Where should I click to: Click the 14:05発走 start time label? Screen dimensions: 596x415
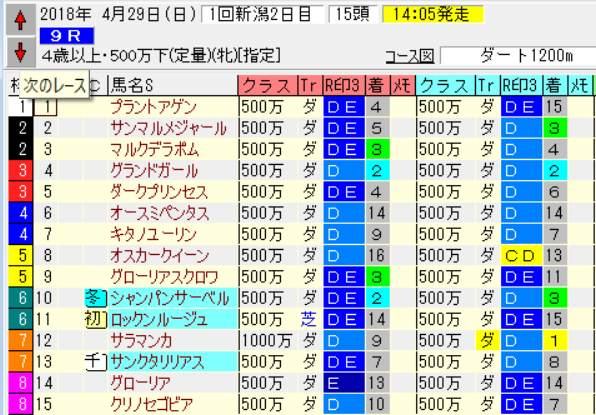point(433,14)
